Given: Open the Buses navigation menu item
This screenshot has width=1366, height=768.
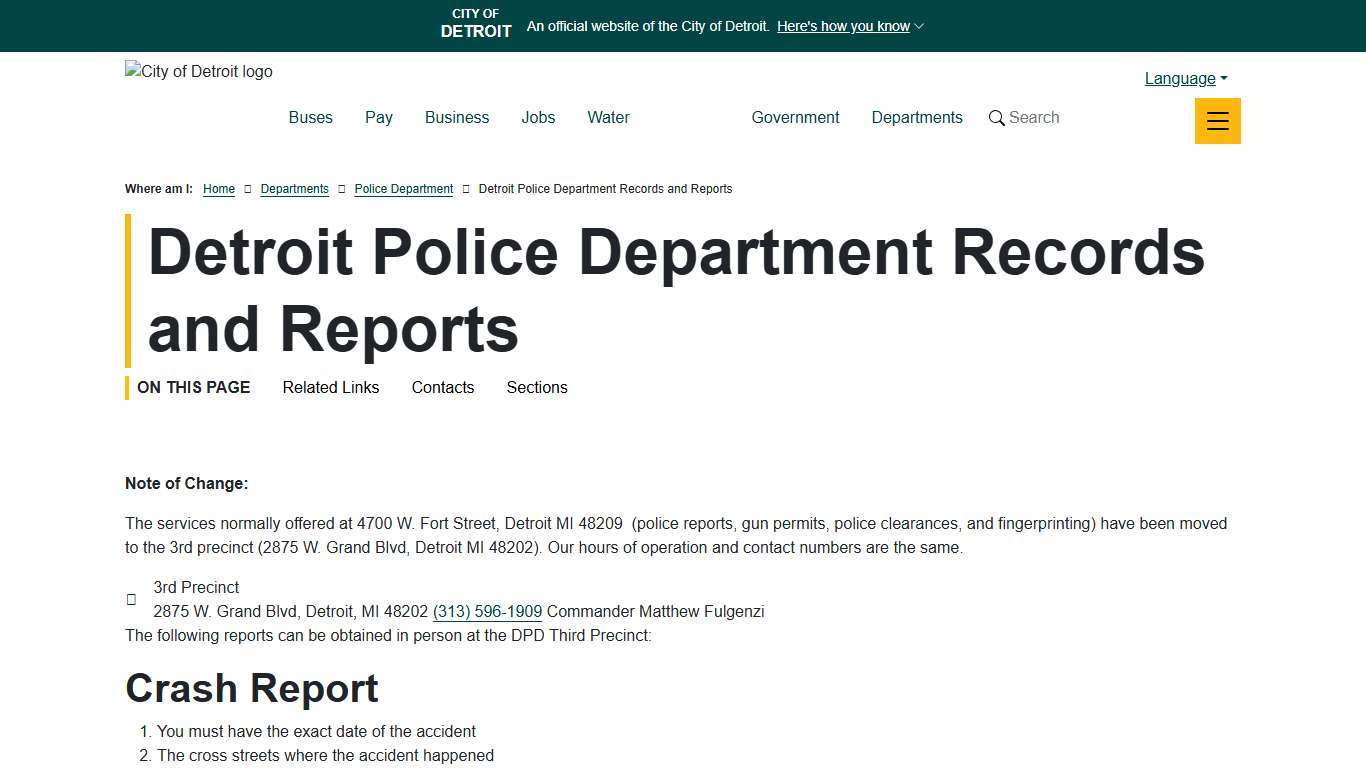Looking at the screenshot, I should click(x=310, y=117).
